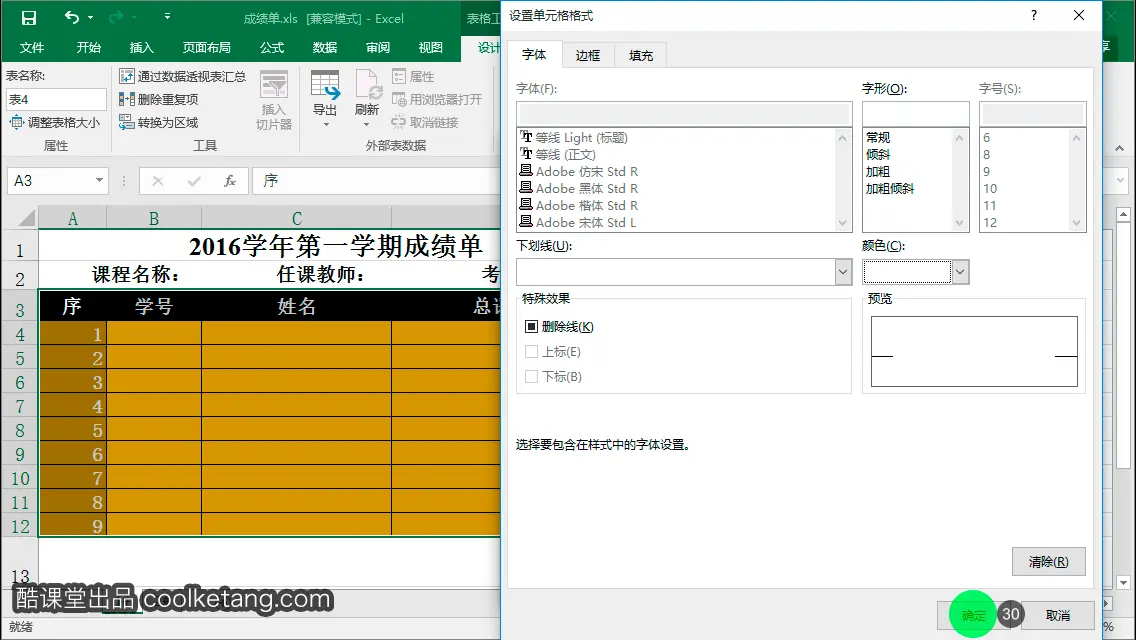The width and height of the screenshot is (1136, 640).
Task: Click the 清除 clear button
Action: (1048, 562)
